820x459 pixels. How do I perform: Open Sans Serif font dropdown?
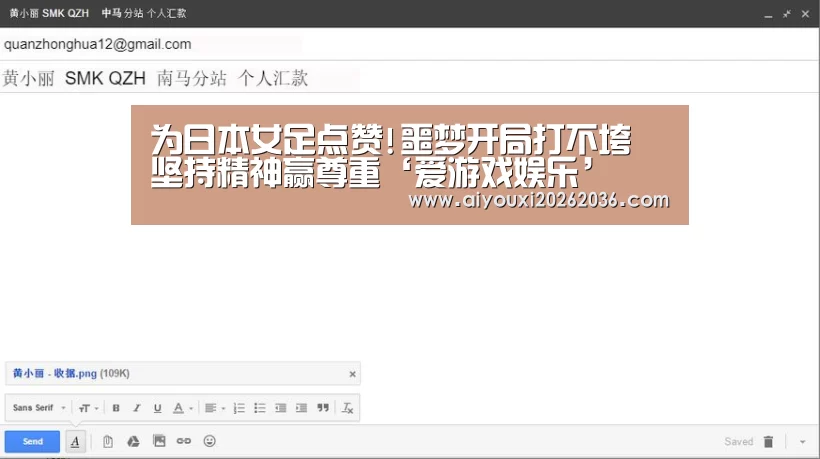39,408
